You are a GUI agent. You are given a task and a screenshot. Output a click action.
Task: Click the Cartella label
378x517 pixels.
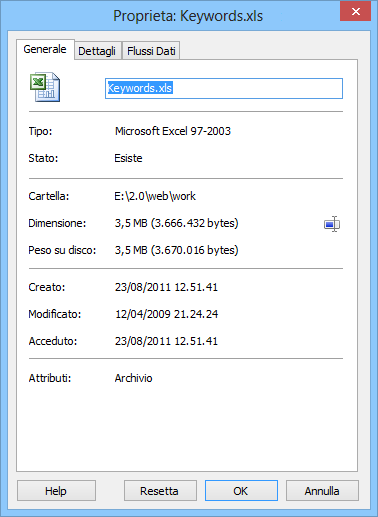coord(49,196)
